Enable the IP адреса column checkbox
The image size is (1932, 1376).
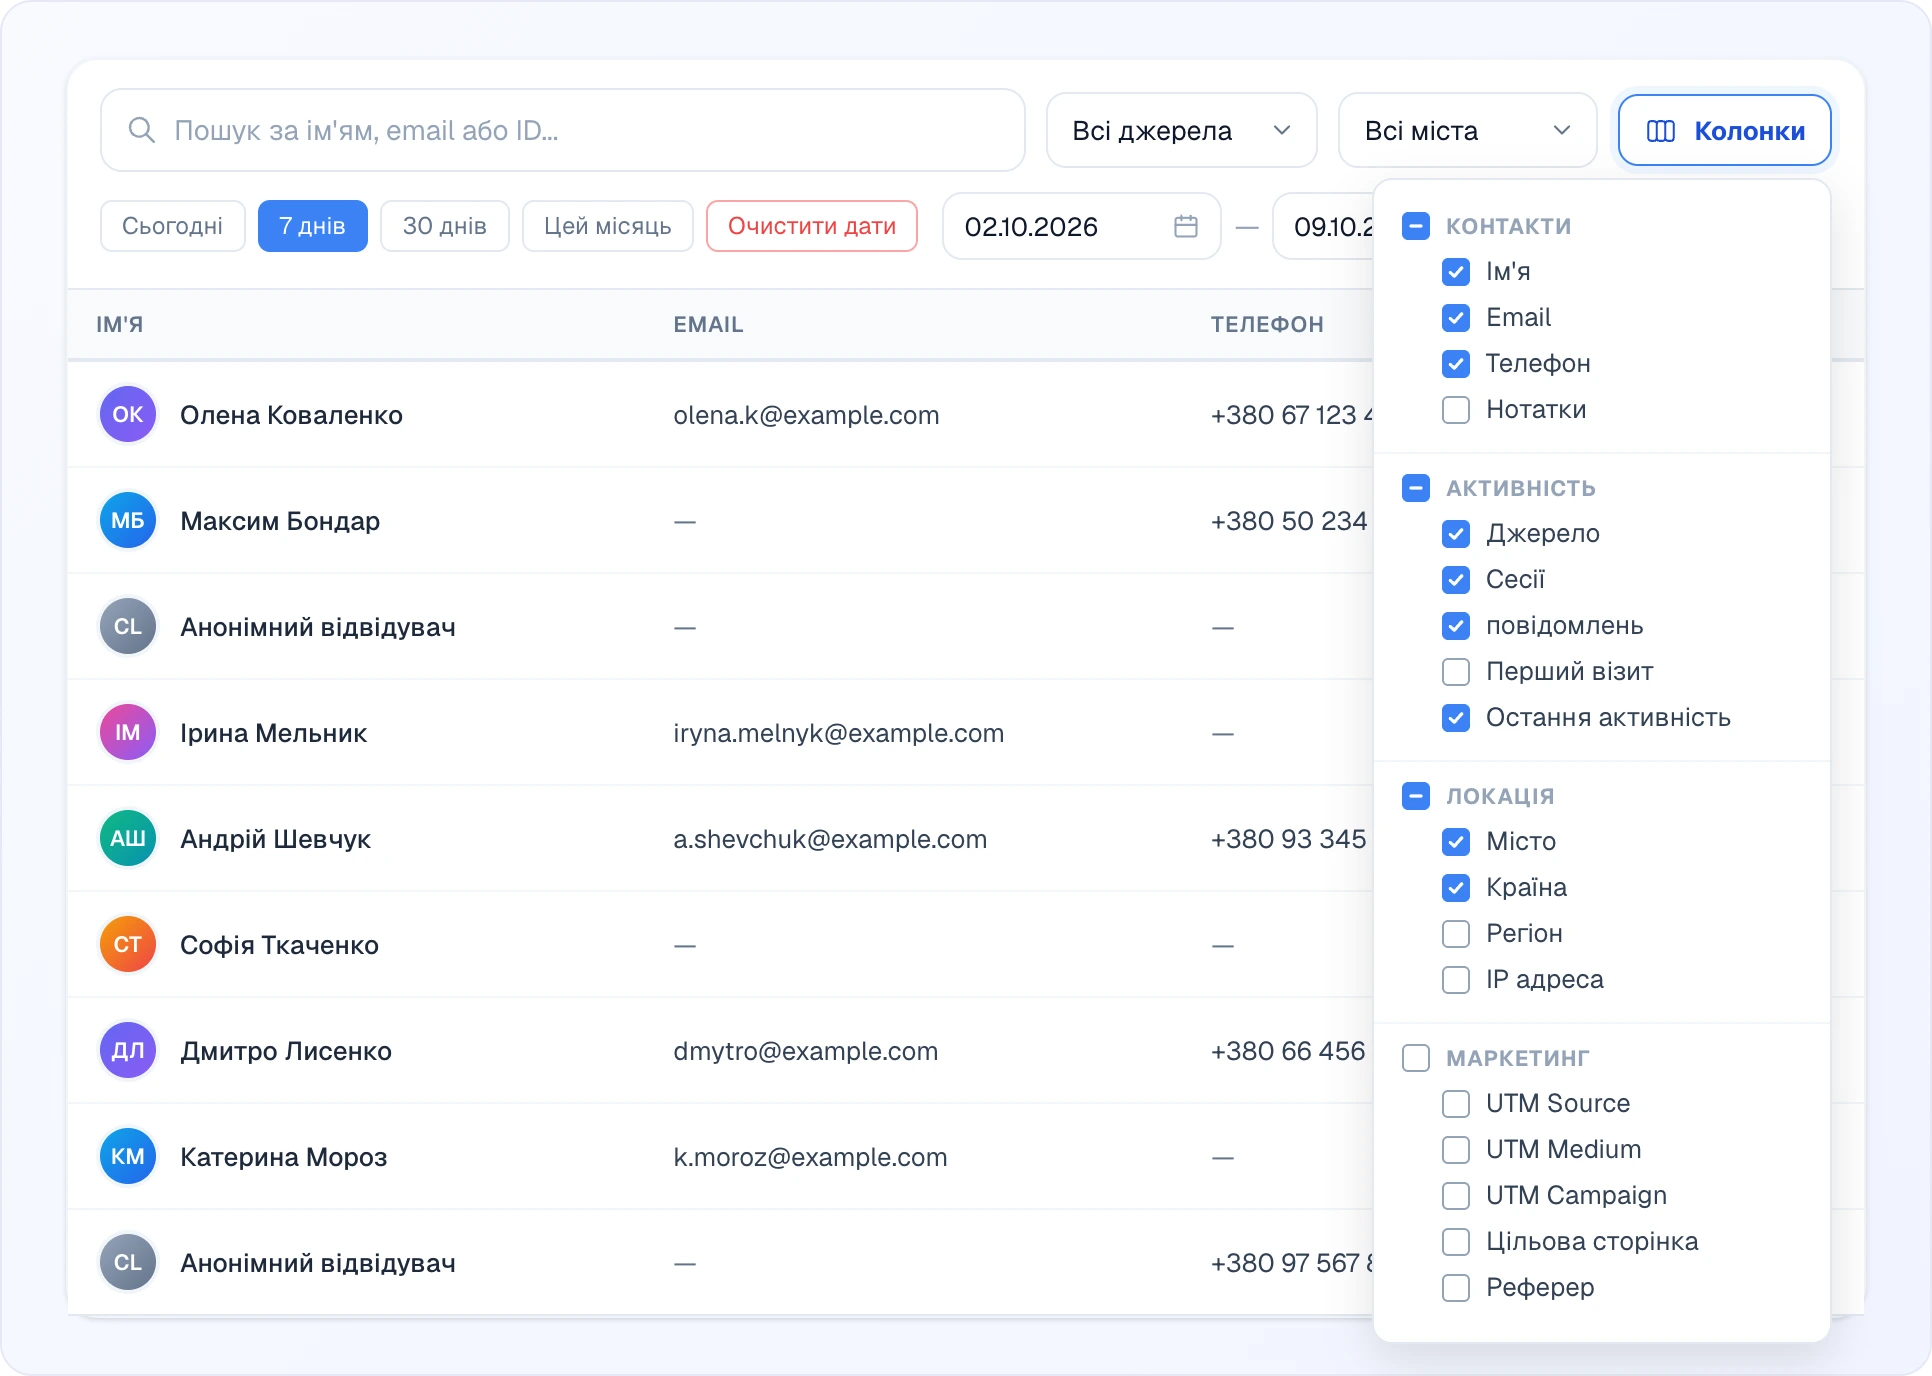[x=1456, y=980]
